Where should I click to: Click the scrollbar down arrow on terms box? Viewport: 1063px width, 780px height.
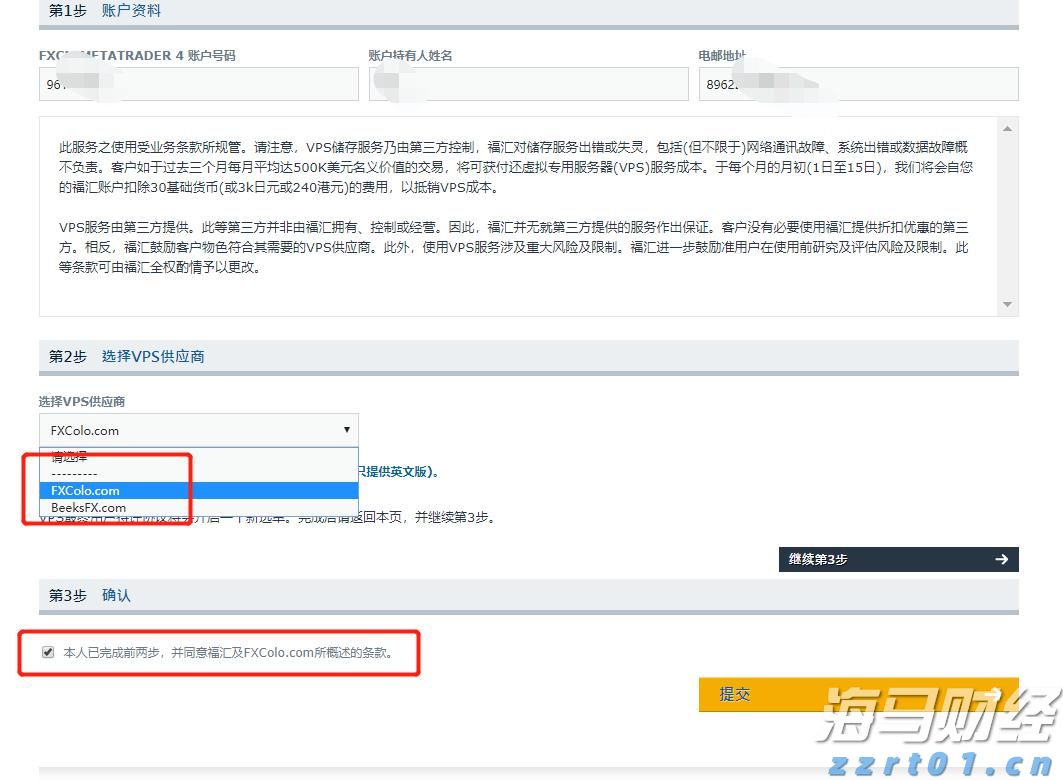1008,305
